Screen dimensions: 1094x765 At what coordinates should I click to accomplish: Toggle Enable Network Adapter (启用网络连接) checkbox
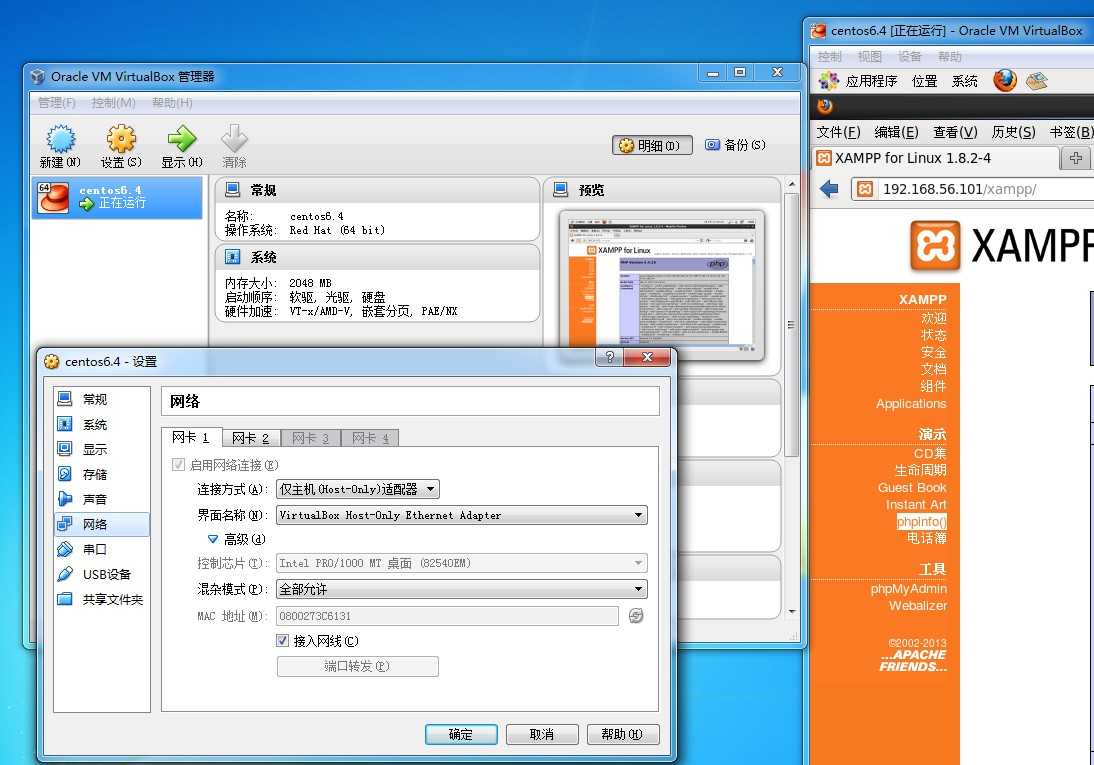(178, 465)
